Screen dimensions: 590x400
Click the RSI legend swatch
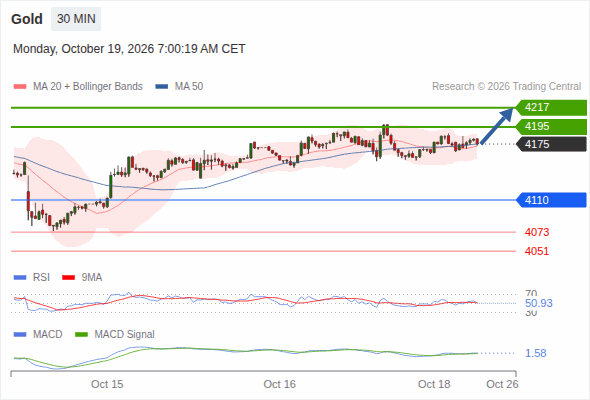click(20, 278)
